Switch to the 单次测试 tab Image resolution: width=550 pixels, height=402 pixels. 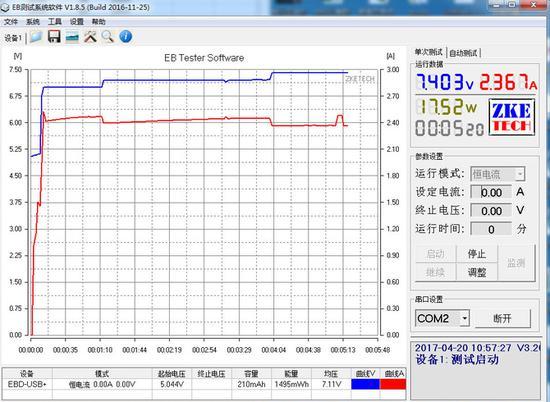(x=429, y=52)
